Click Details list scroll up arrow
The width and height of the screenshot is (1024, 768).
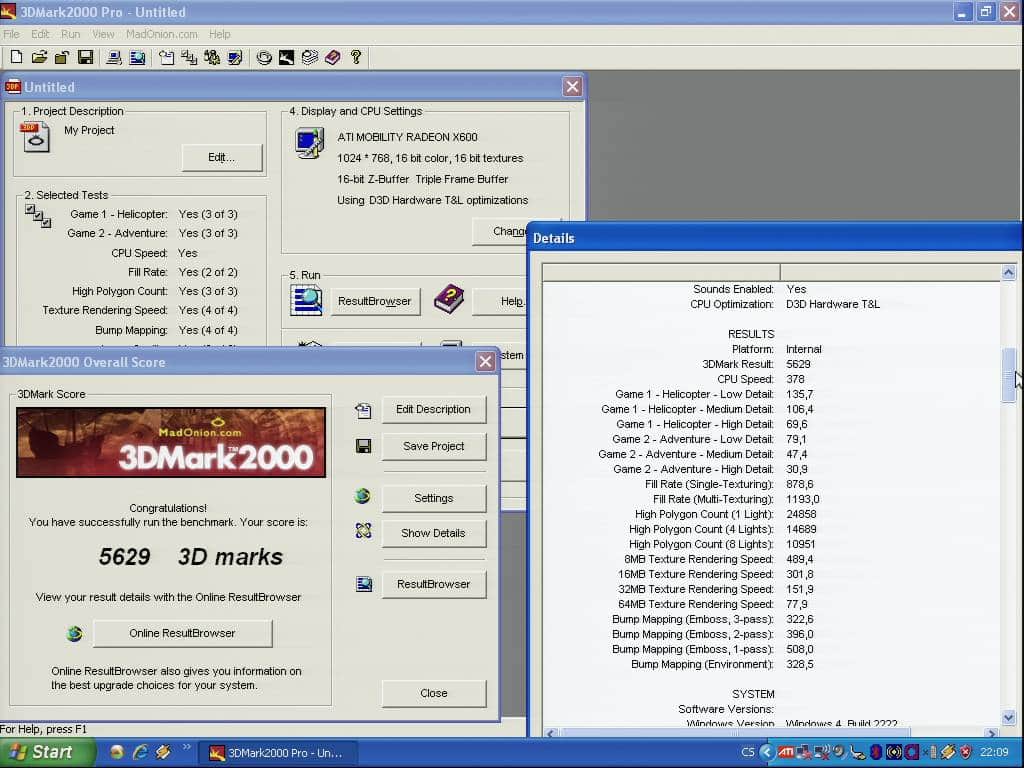click(x=1009, y=272)
